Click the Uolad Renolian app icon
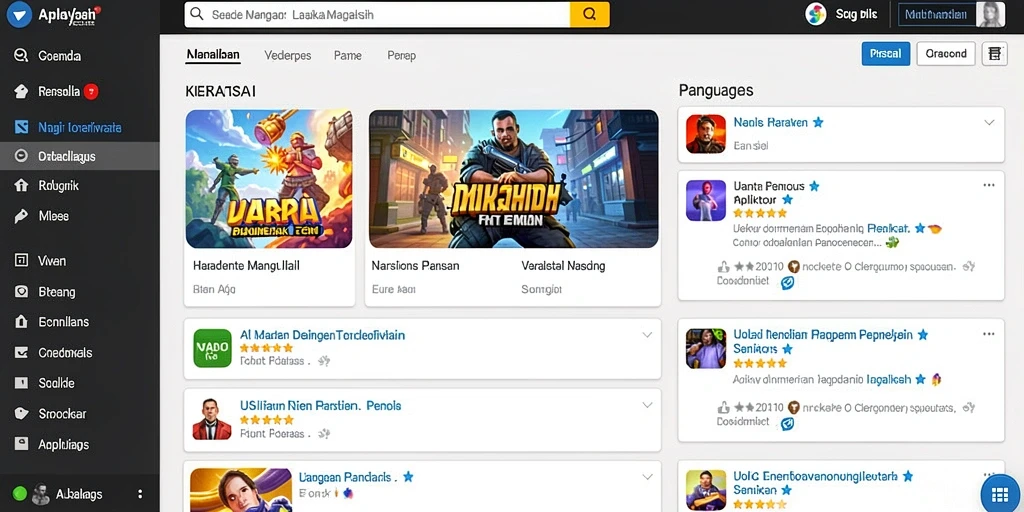 point(706,348)
